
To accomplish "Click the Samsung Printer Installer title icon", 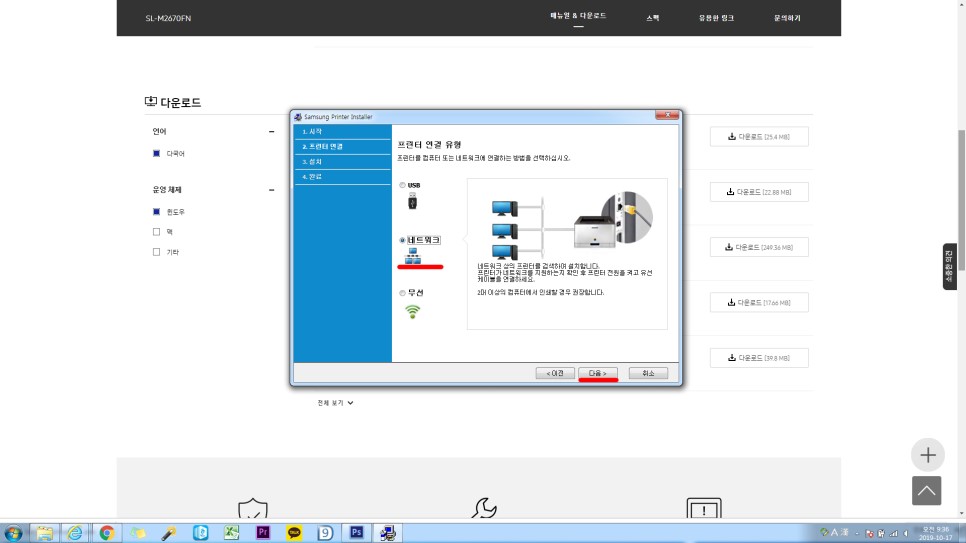I will click(298, 116).
